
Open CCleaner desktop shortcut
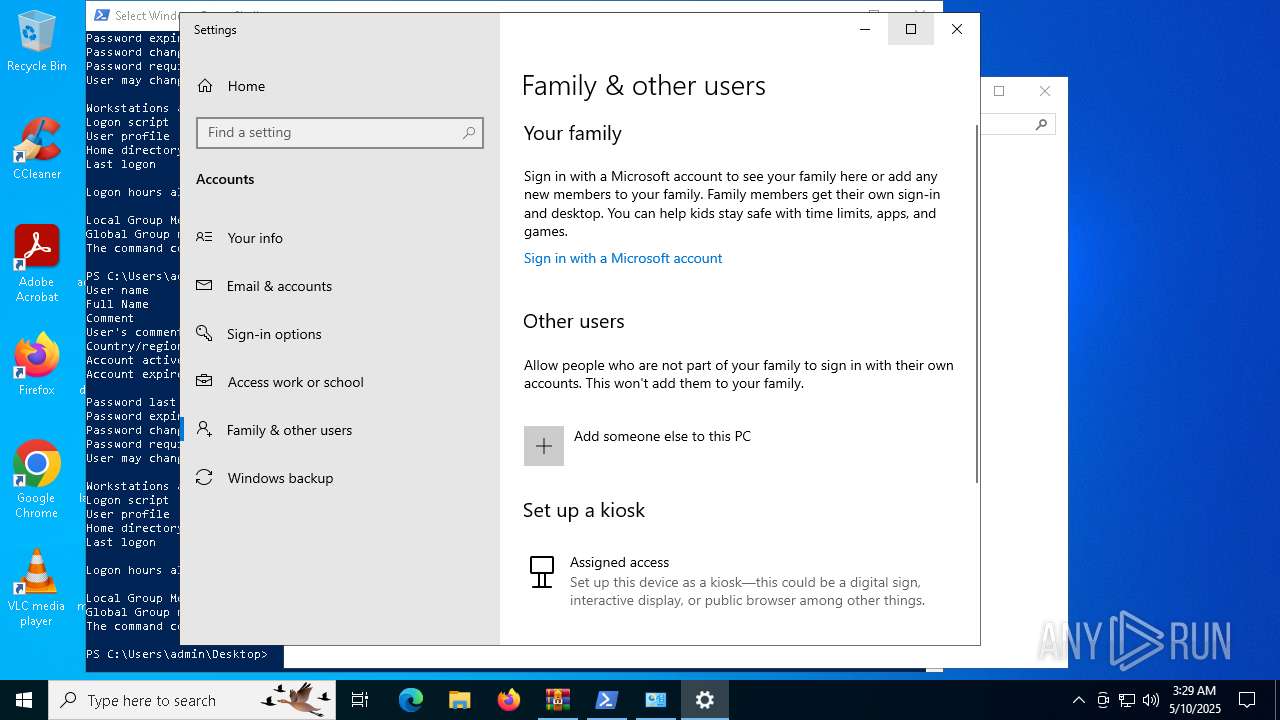point(37,150)
